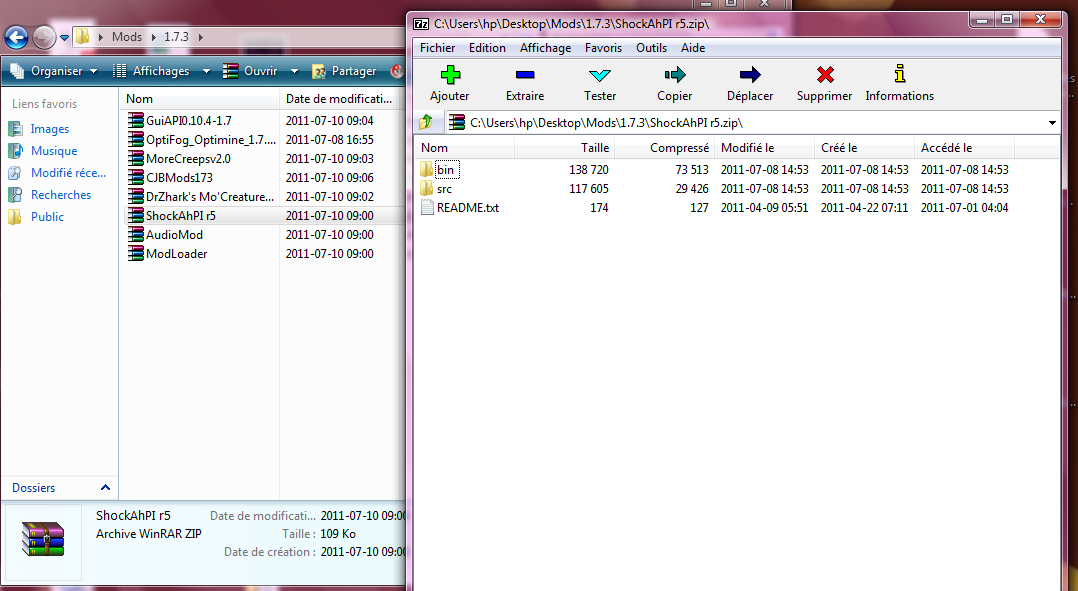The height and width of the screenshot is (591, 1078).
Task: Sort Explorer by Date de modification column
Action: pos(342,99)
